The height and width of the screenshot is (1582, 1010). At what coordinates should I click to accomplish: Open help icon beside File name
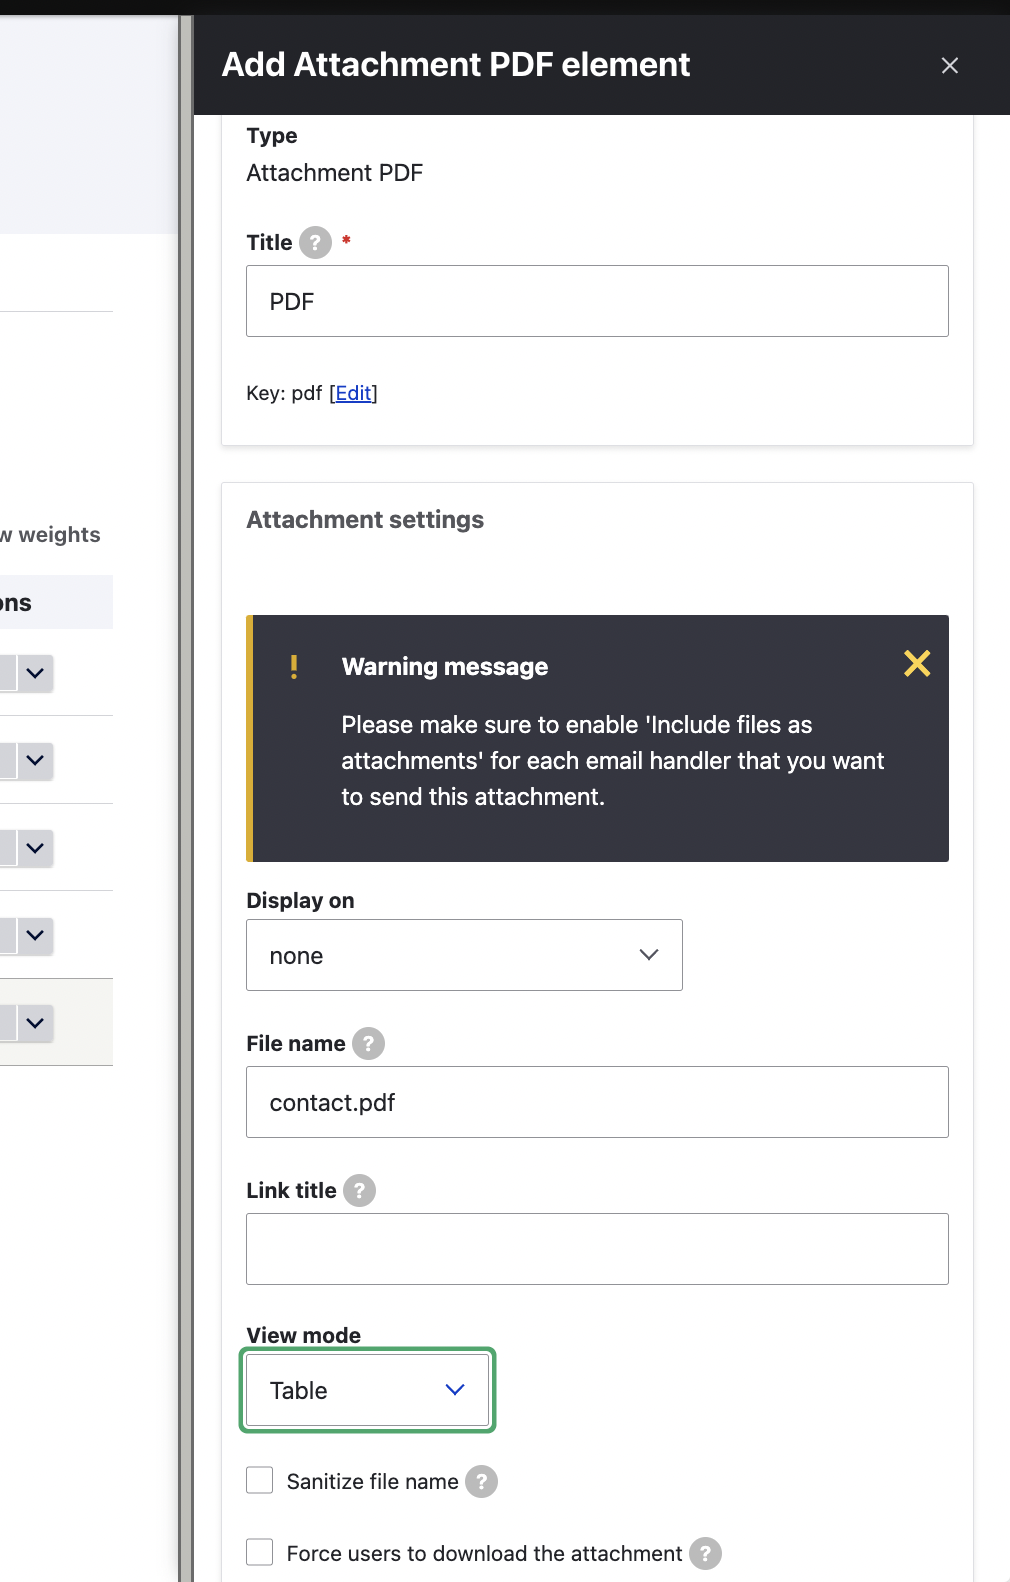[368, 1043]
